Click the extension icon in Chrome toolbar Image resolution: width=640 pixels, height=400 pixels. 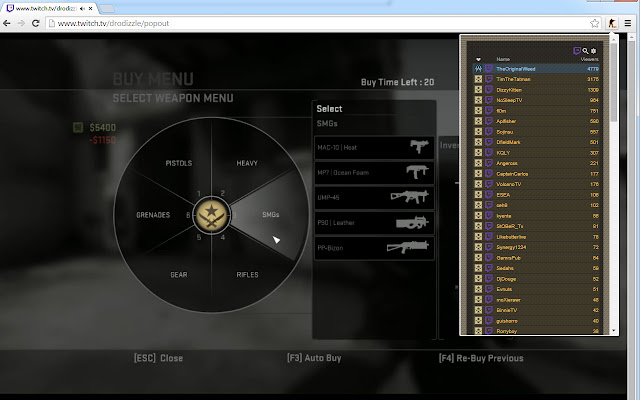tap(612, 23)
